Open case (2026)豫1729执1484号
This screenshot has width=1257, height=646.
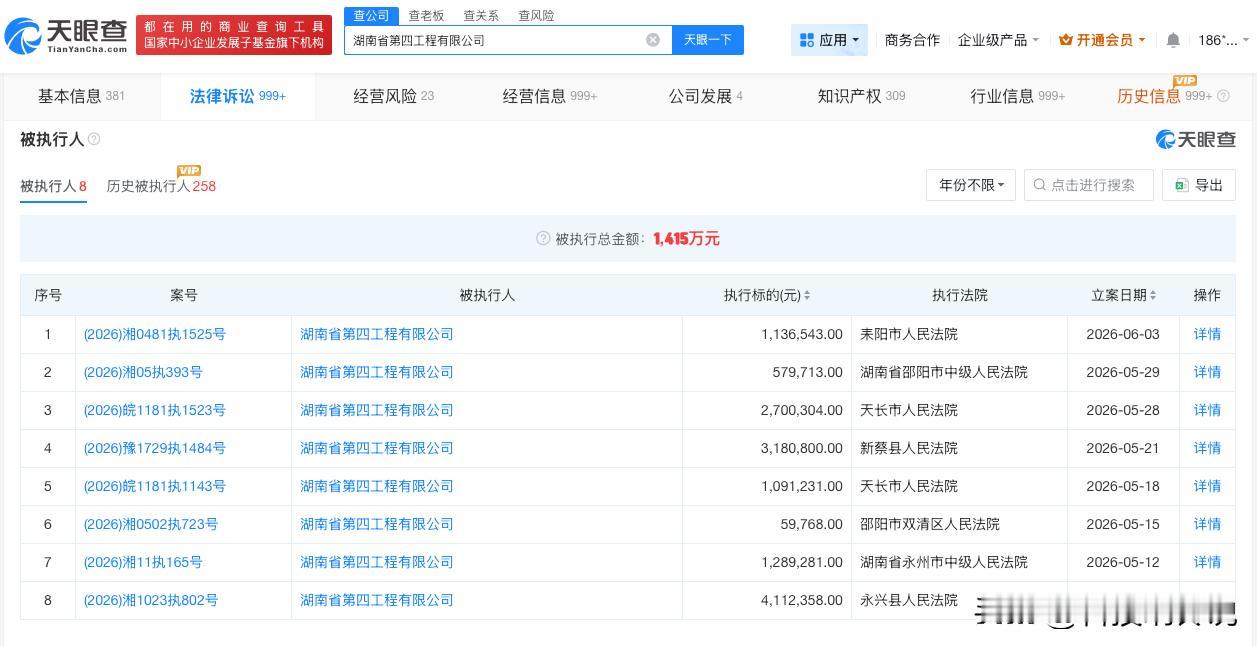155,448
